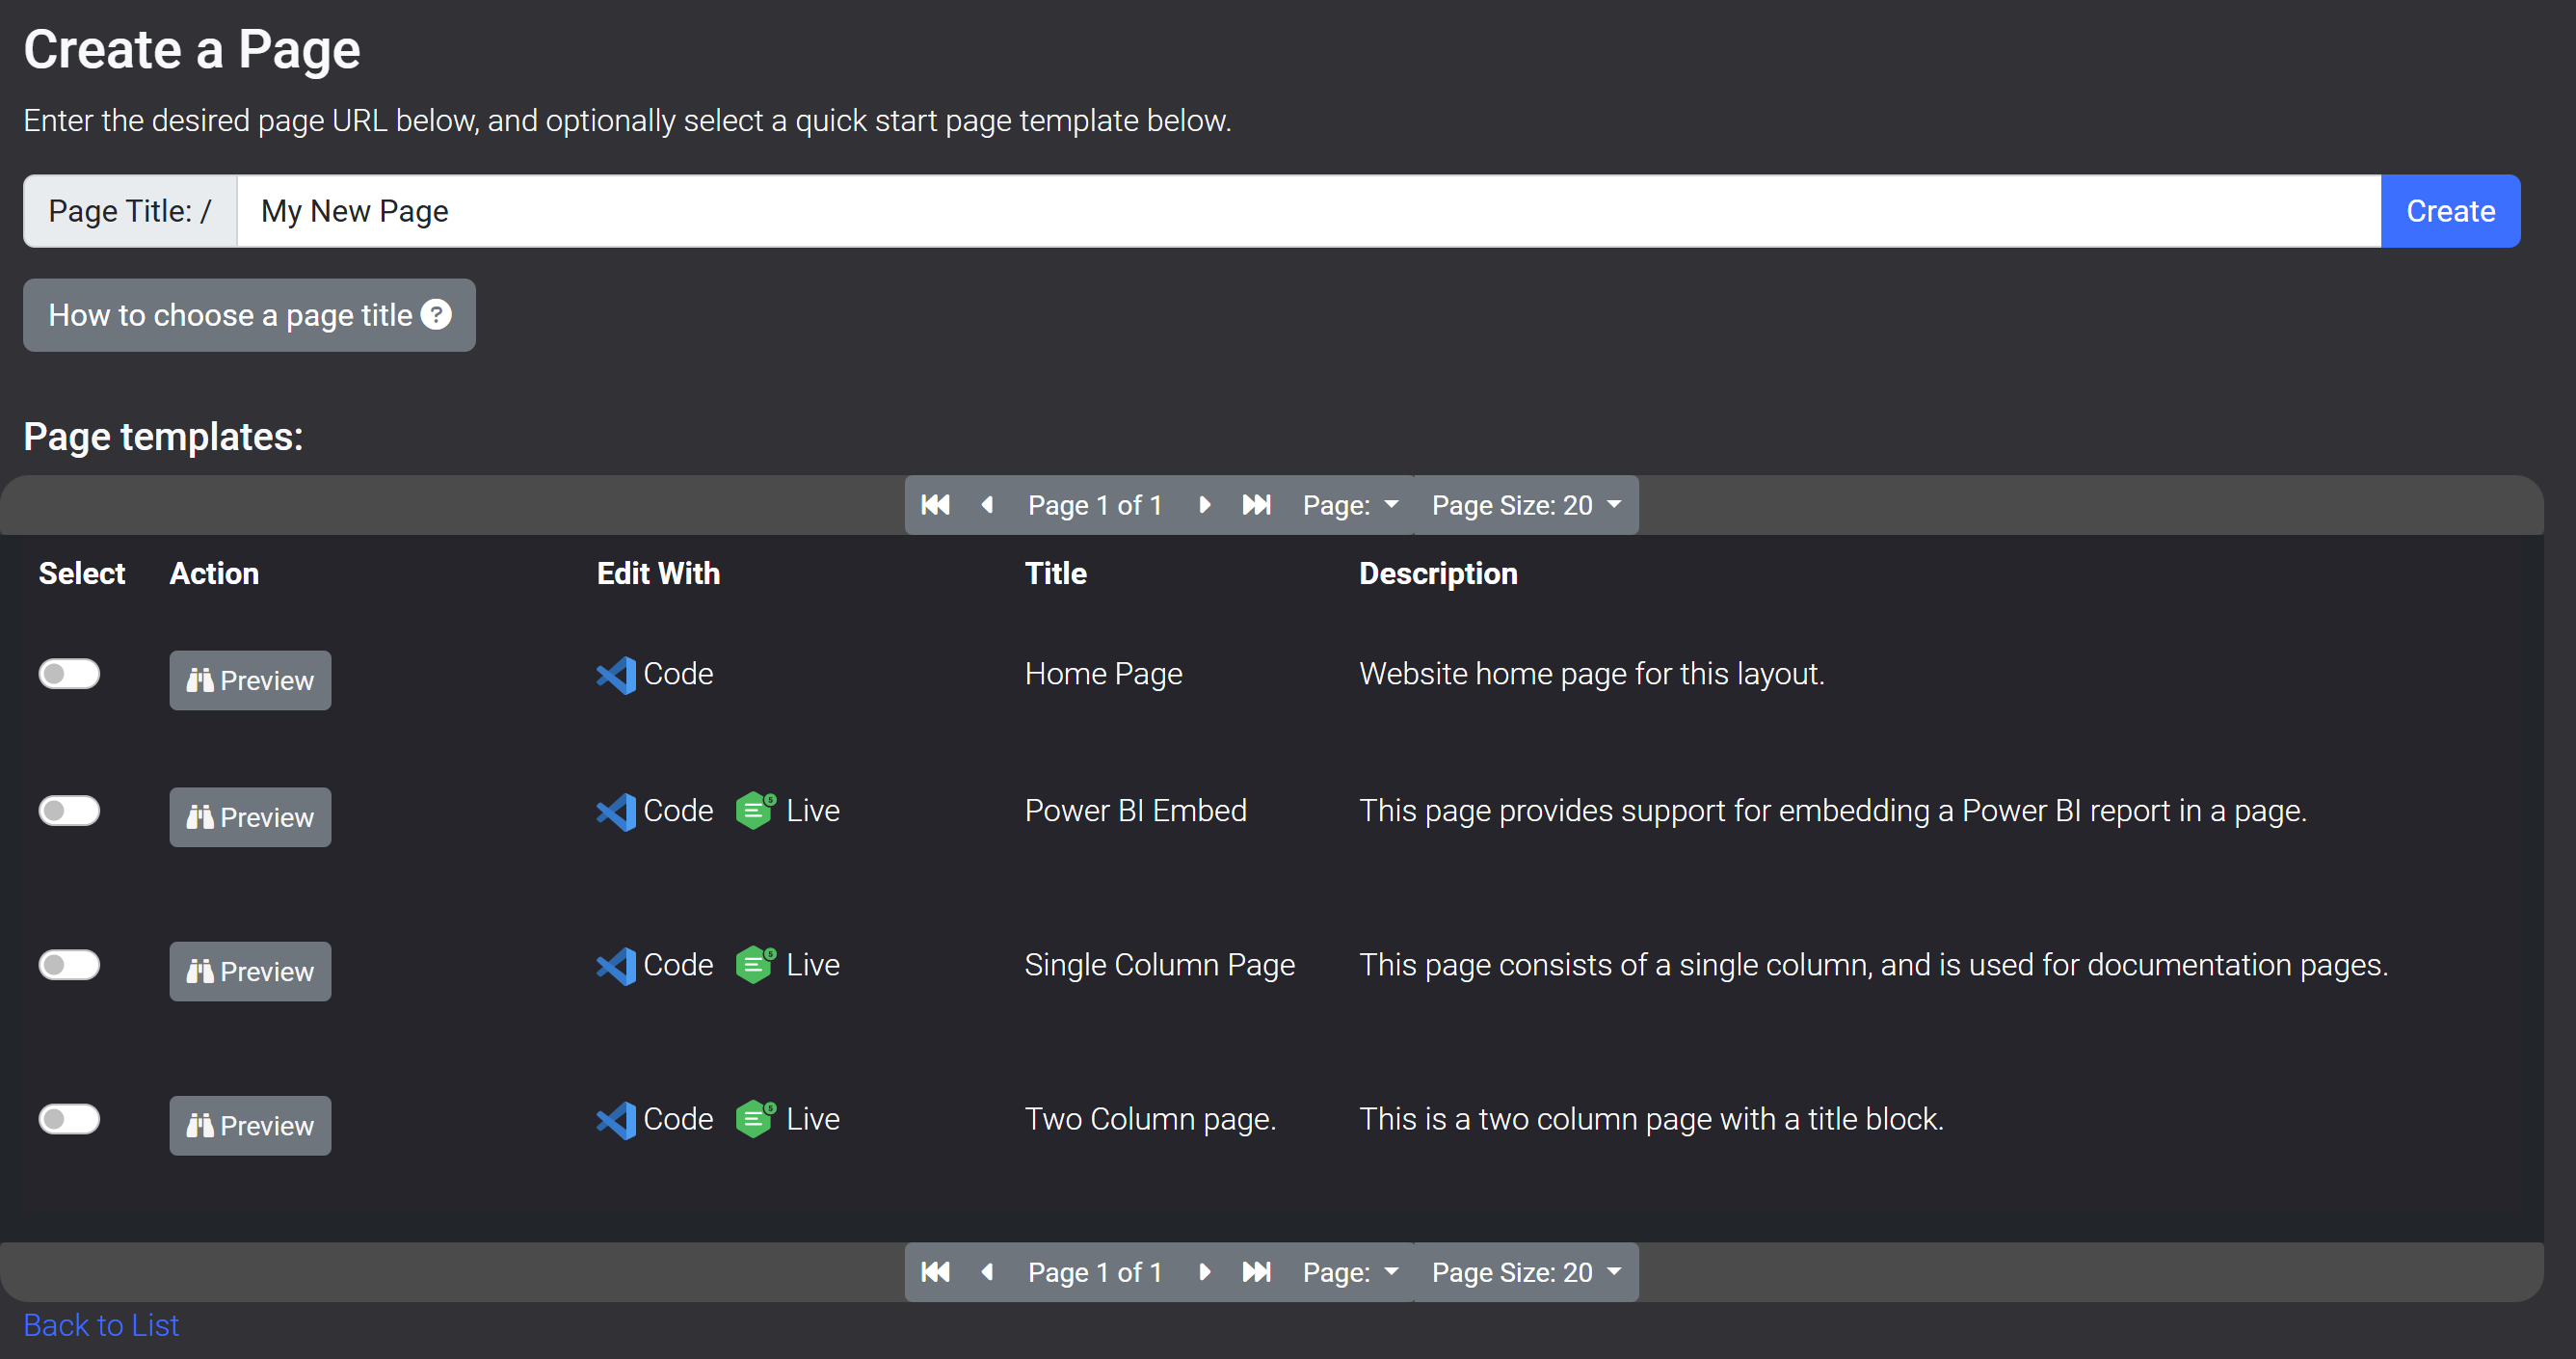Image resolution: width=2576 pixels, height=1359 pixels.
Task: Open the top Page dropdown
Action: tap(1350, 505)
